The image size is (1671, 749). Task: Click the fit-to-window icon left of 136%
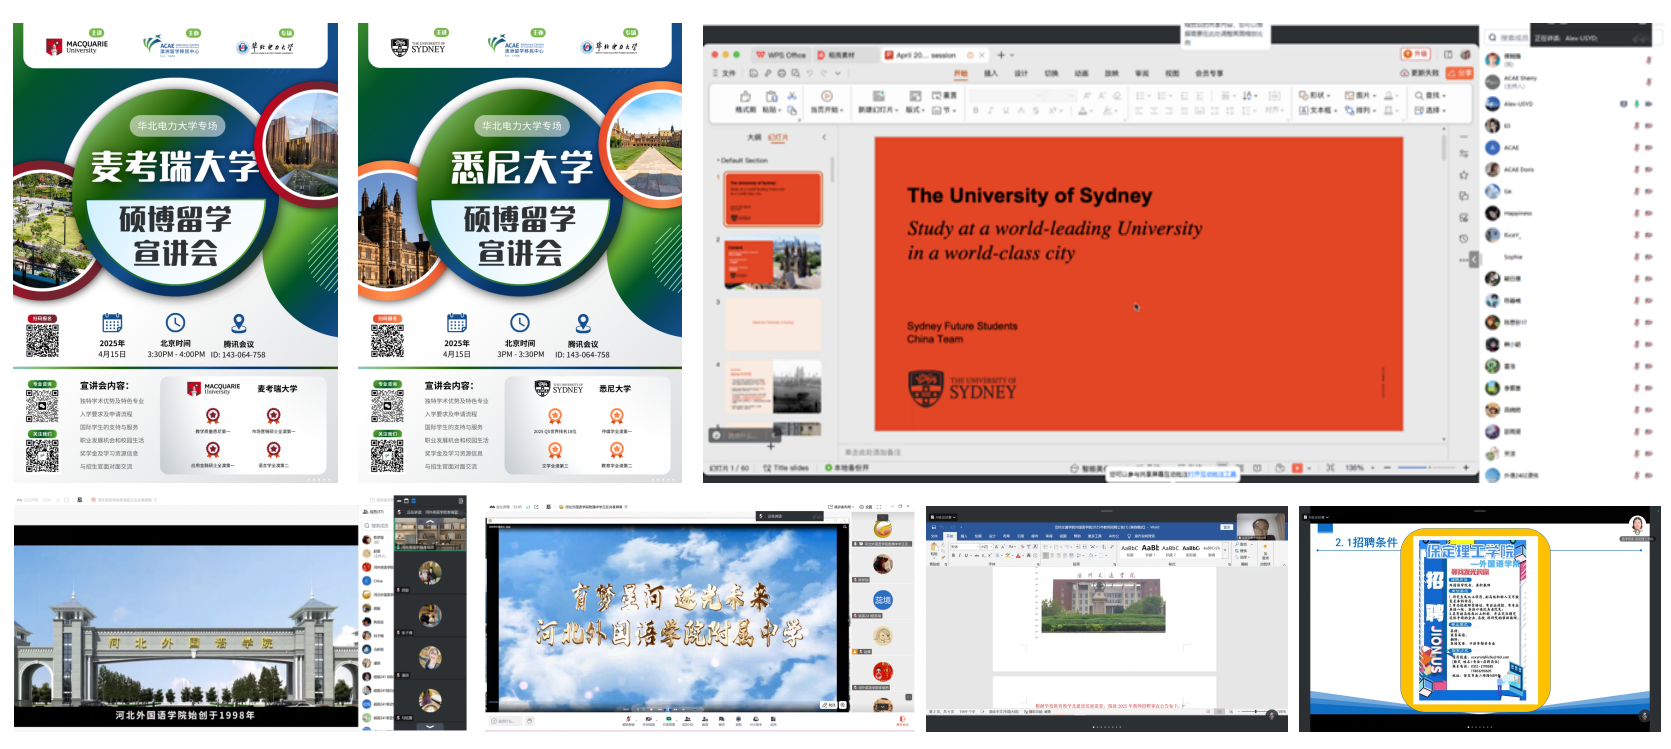(1330, 468)
